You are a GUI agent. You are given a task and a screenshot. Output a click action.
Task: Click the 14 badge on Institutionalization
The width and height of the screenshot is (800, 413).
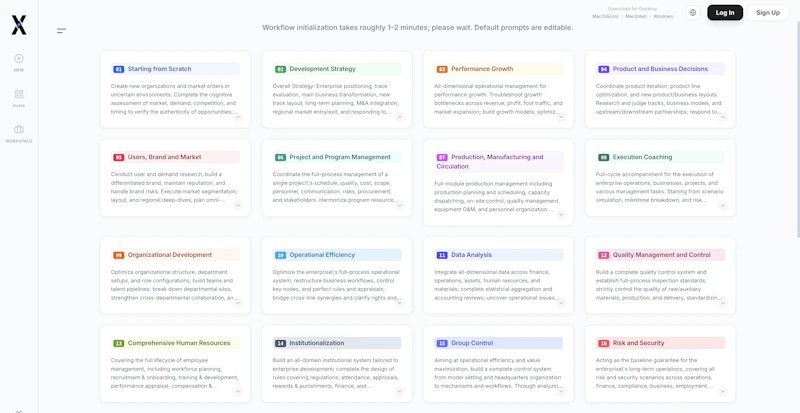click(x=280, y=343)
